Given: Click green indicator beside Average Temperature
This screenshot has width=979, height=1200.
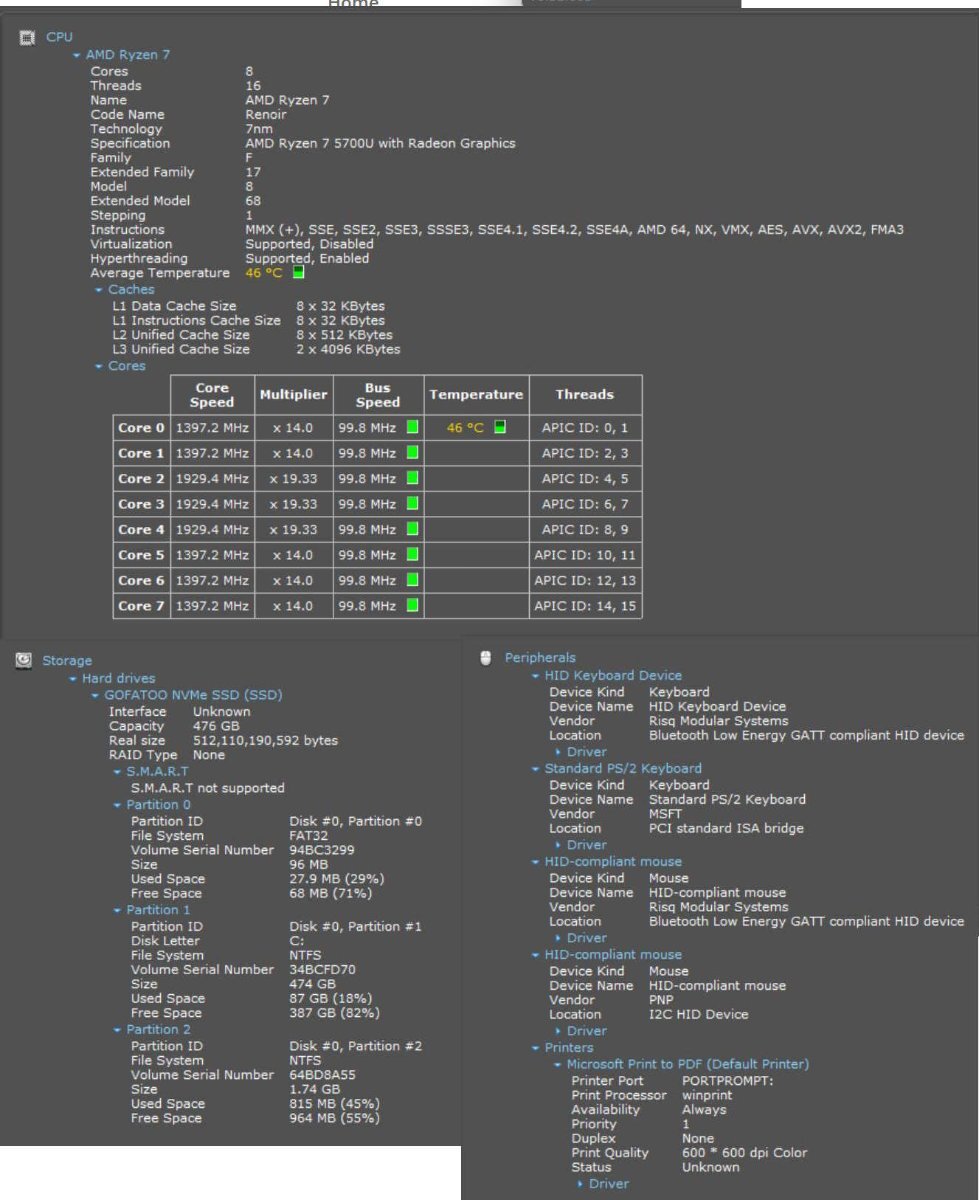Looking at the screenshot, I should click(298, 272).
